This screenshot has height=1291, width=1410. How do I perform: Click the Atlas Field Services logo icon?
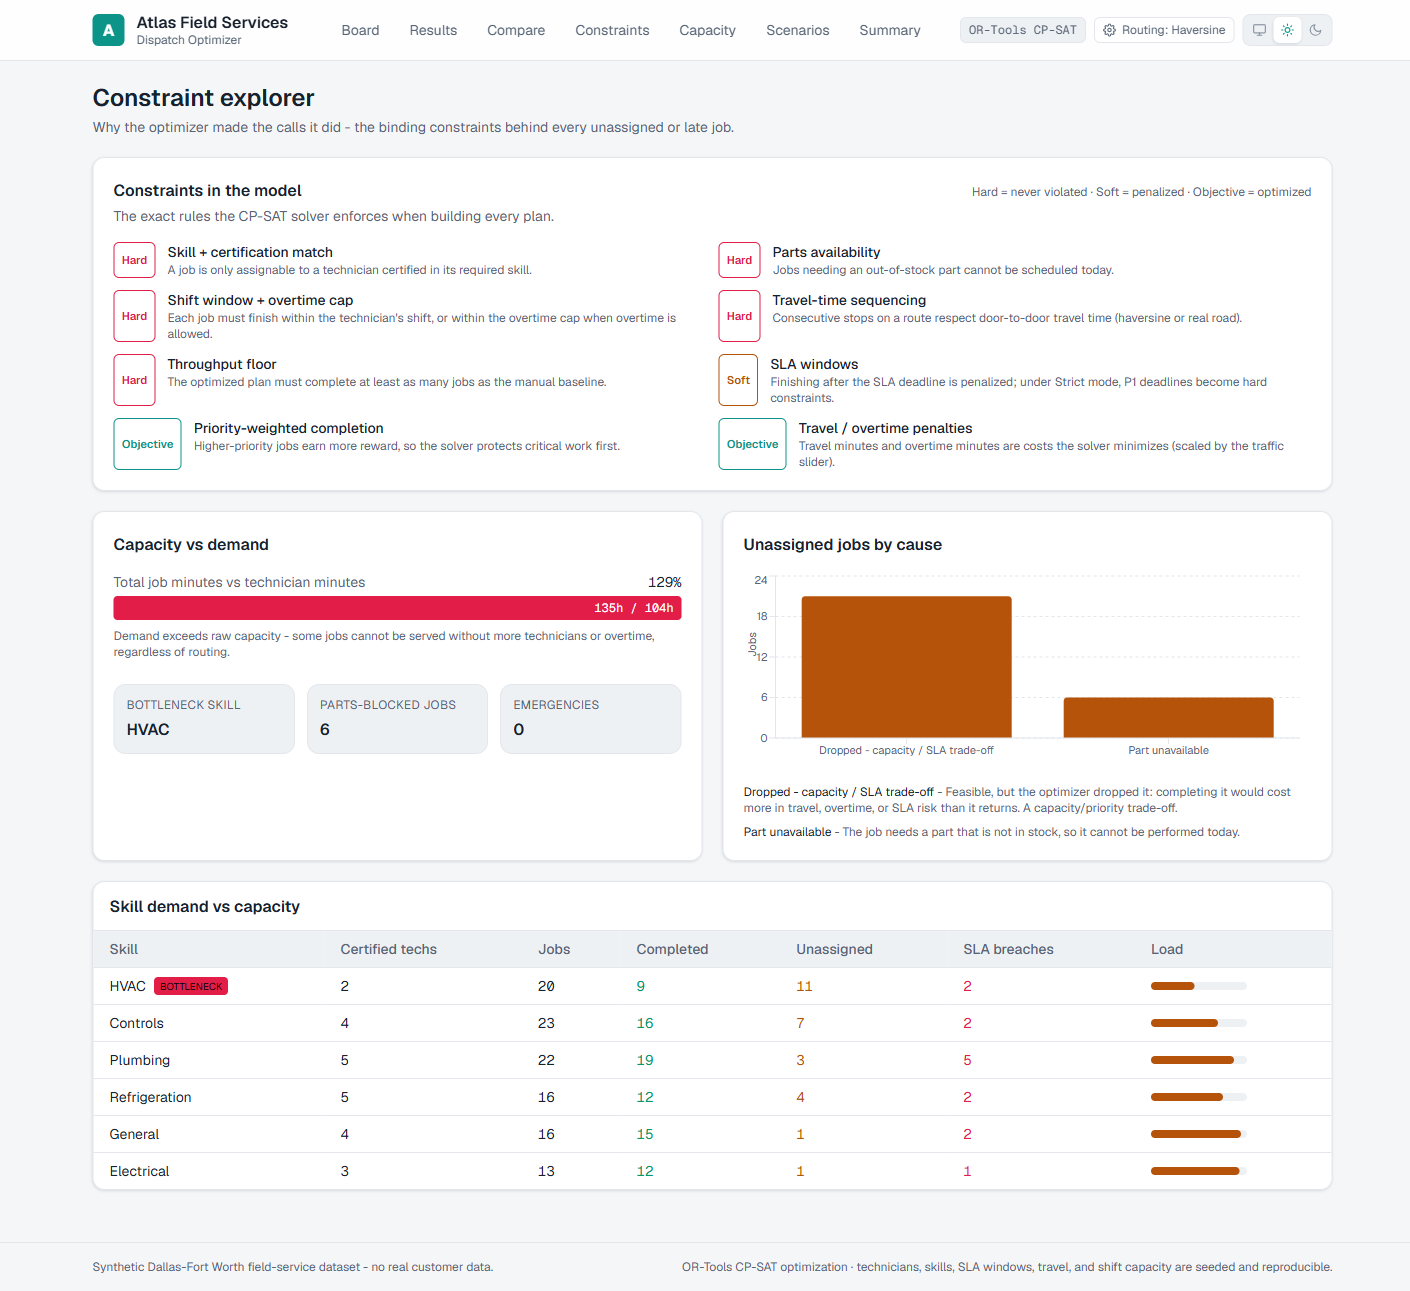[109, 30]
